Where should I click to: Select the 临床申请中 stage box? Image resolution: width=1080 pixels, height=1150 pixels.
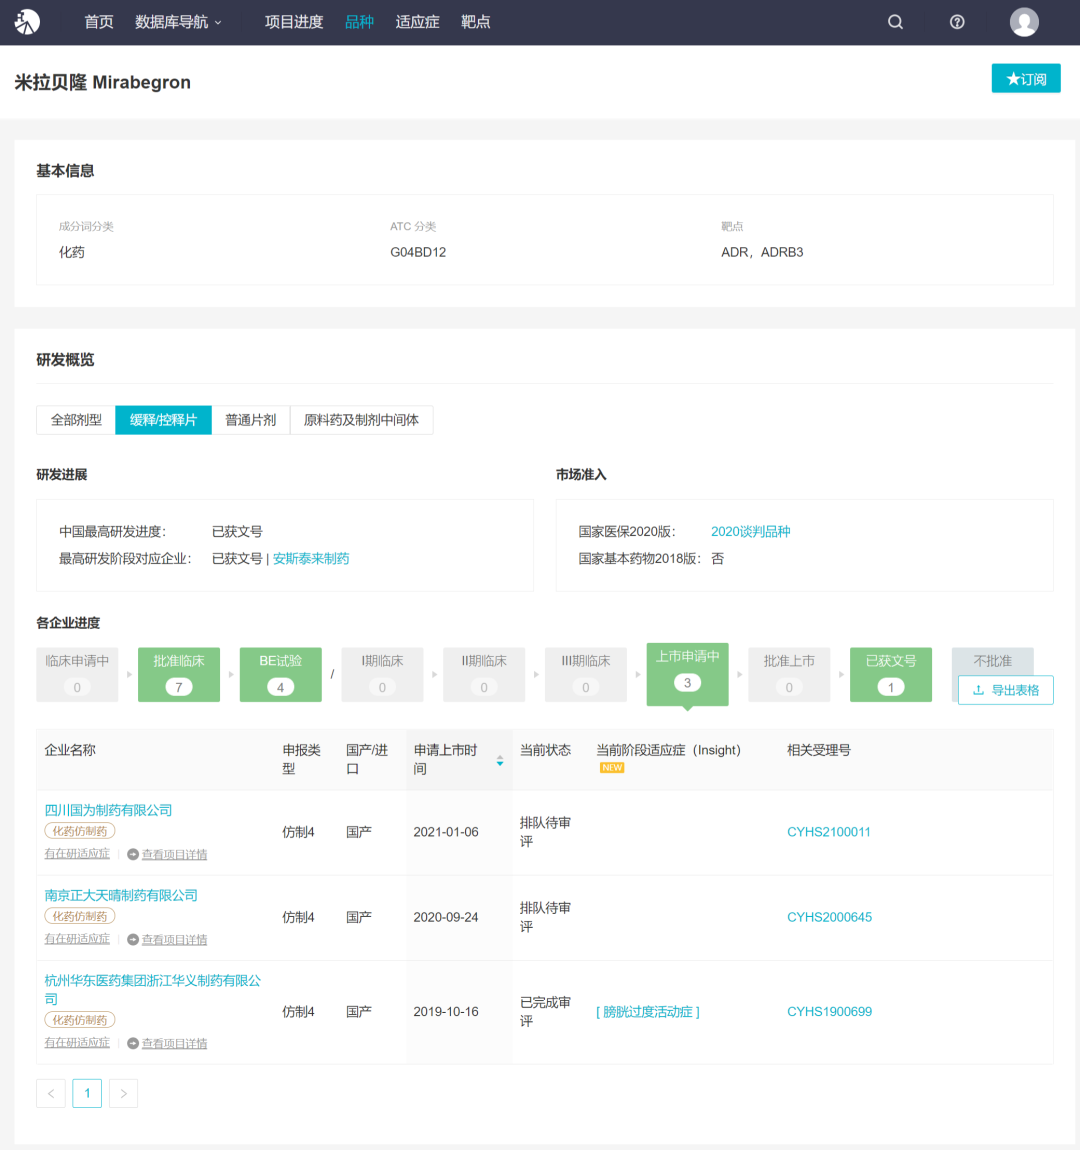coord(77,675)
